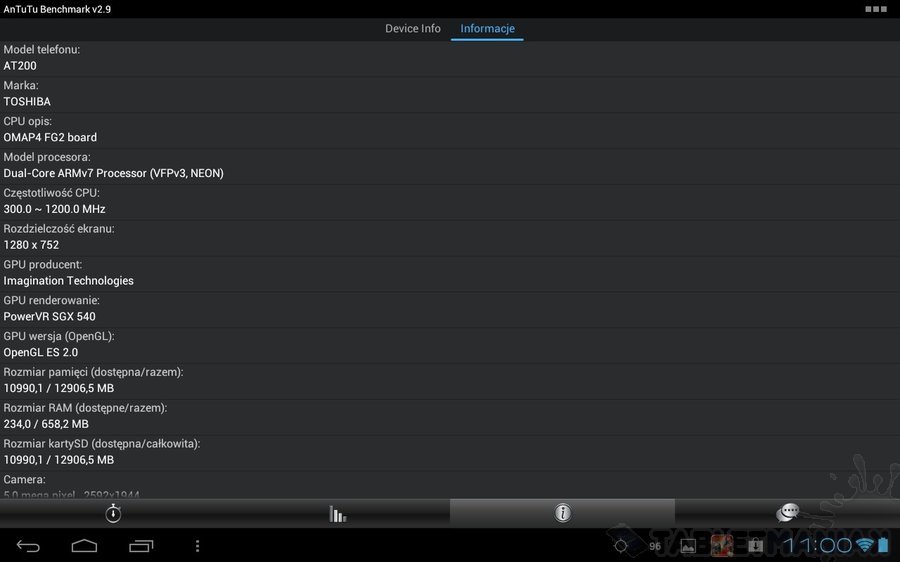This screenshot has width=900, height=562.
Task: Switch to the Device Info tab
Action: (x=413, y=29)
